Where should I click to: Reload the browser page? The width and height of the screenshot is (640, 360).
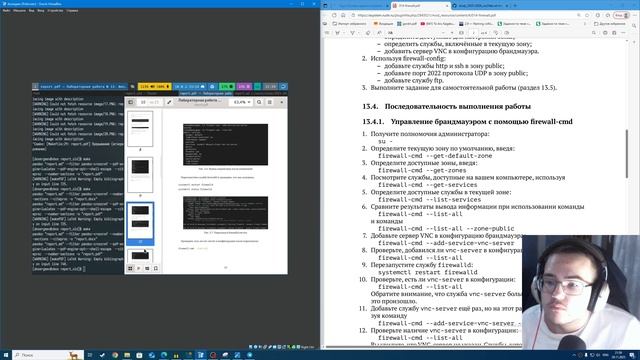point(334,15)
